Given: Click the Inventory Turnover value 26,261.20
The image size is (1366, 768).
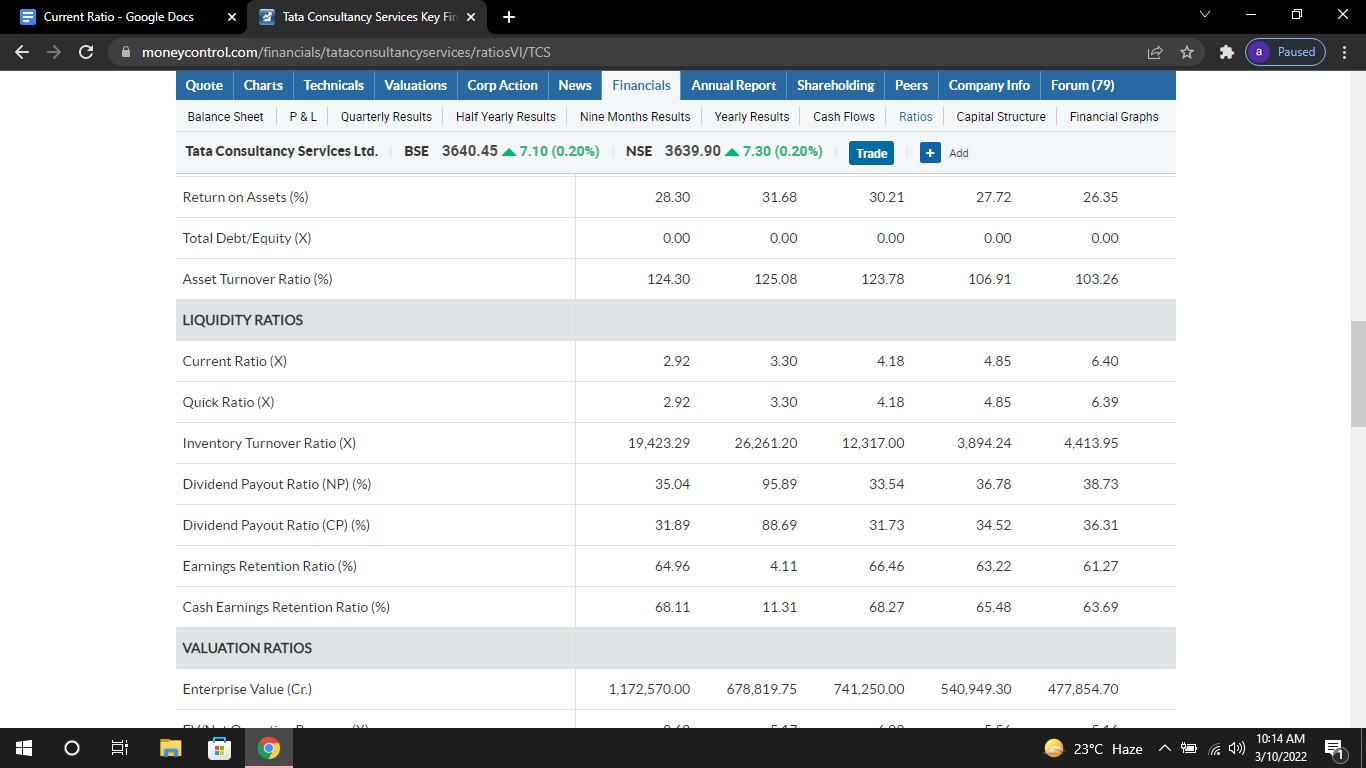Looking at the screenshot, I should [766, 443].
